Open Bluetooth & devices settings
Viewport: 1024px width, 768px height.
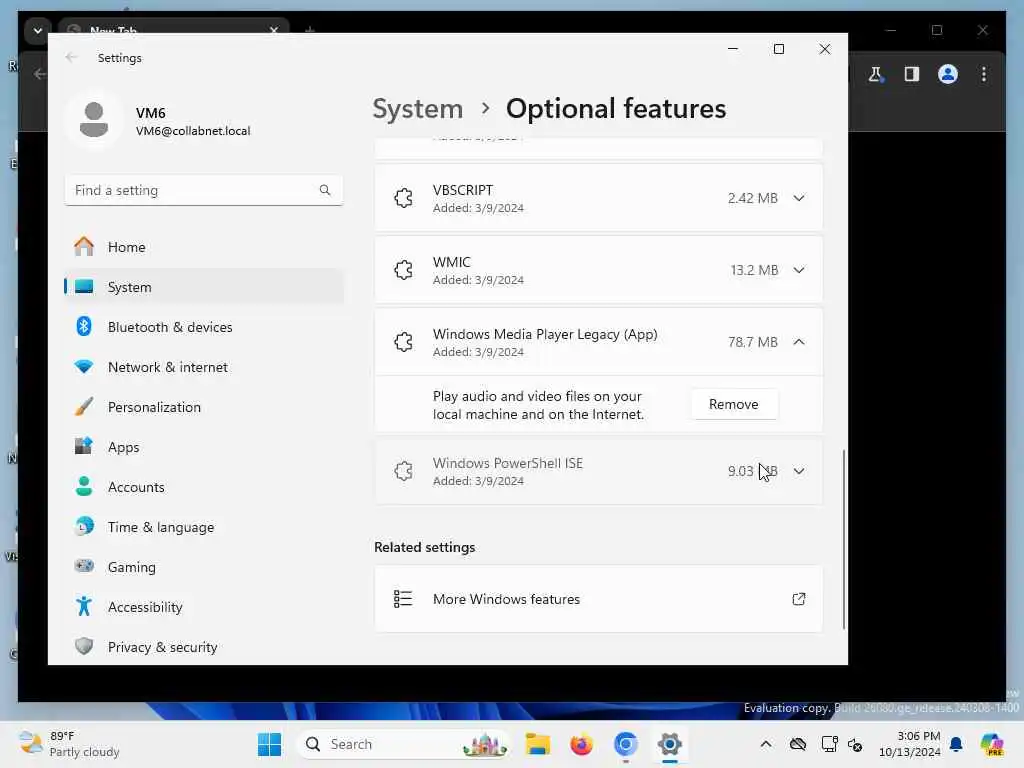pos(204,327)
